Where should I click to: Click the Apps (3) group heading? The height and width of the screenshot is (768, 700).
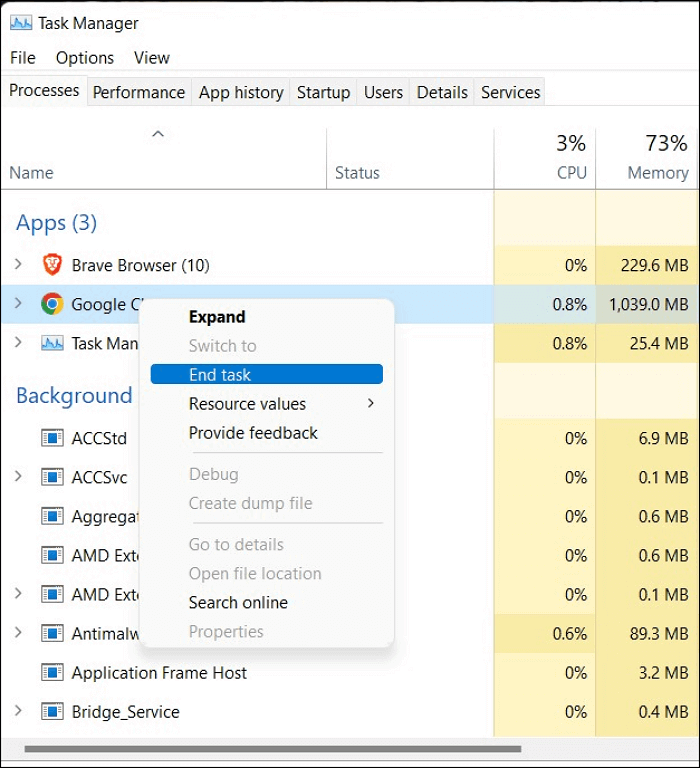coord(56,223)
